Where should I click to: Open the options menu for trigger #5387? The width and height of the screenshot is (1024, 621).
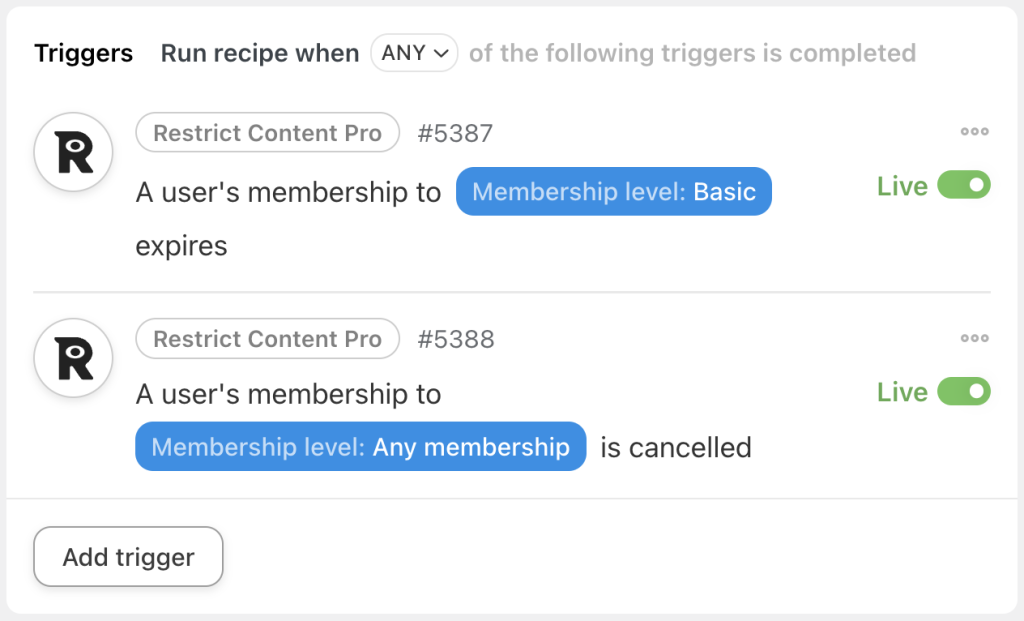click(974, 131)
